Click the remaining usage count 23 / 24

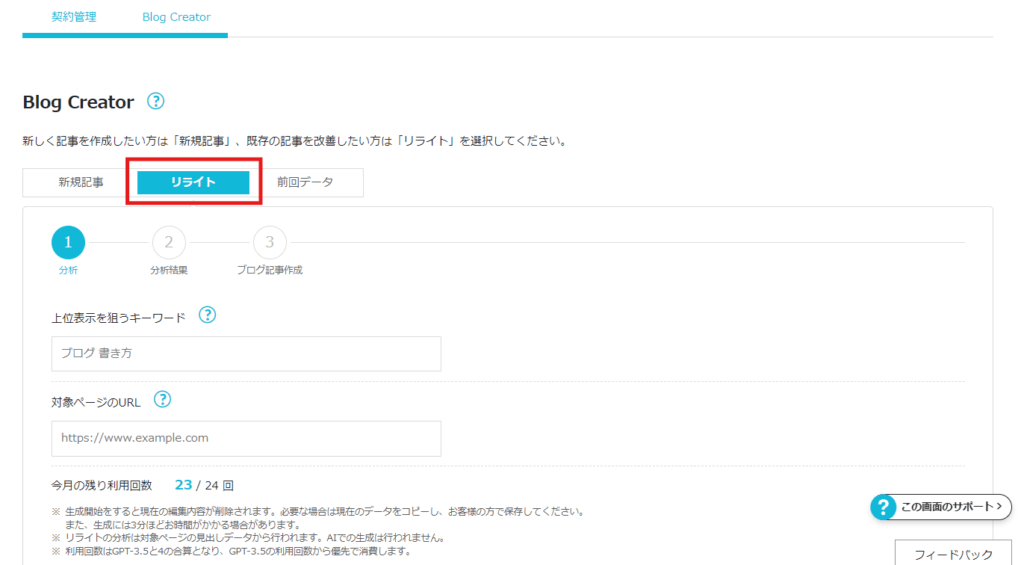click(204, 485)
